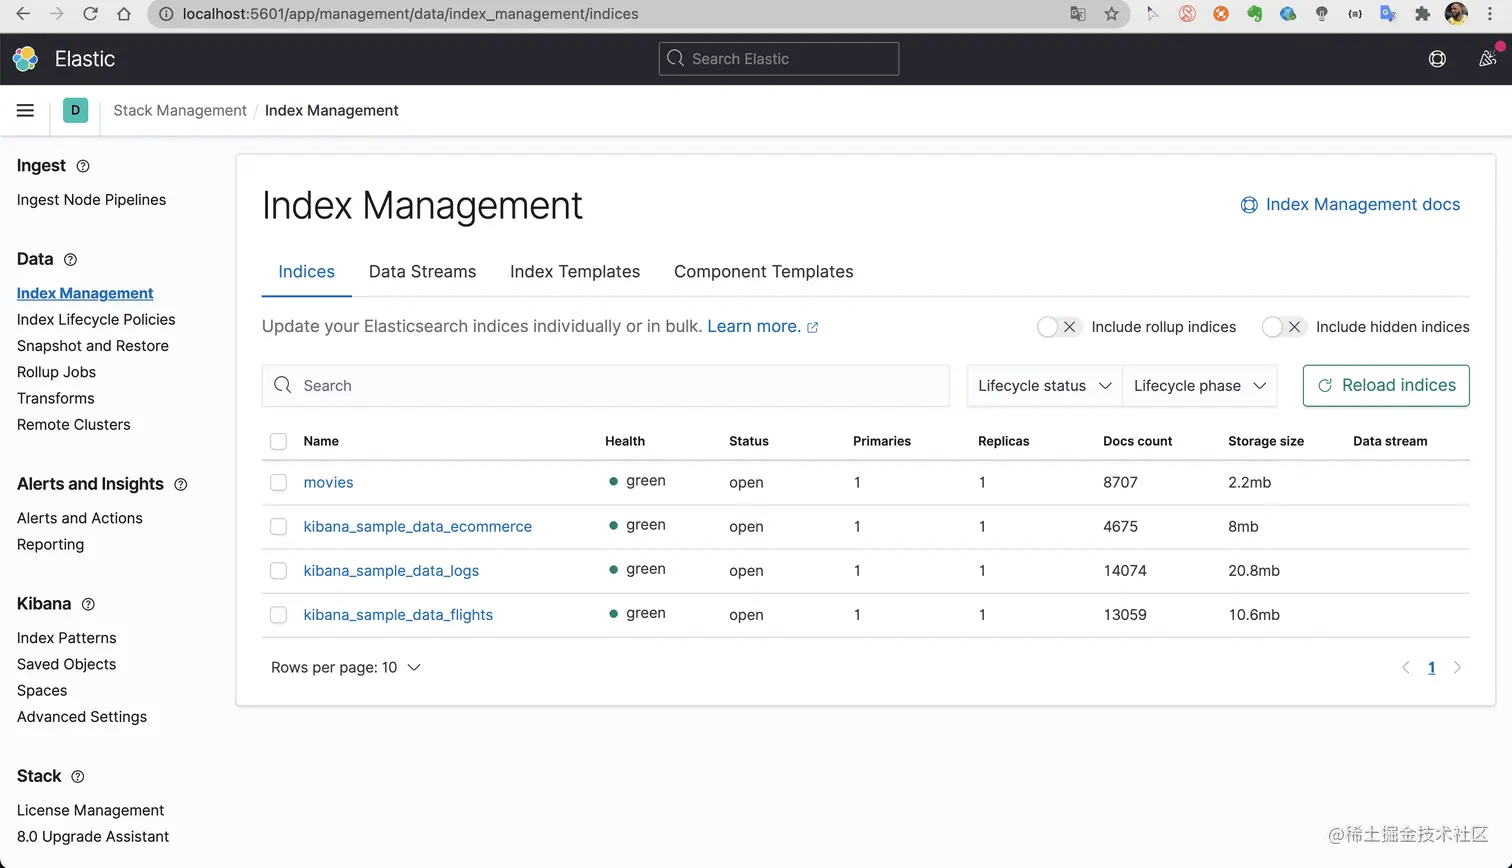Sort the table by Storage size header

pyautogui.click(x=1266, y=441)
